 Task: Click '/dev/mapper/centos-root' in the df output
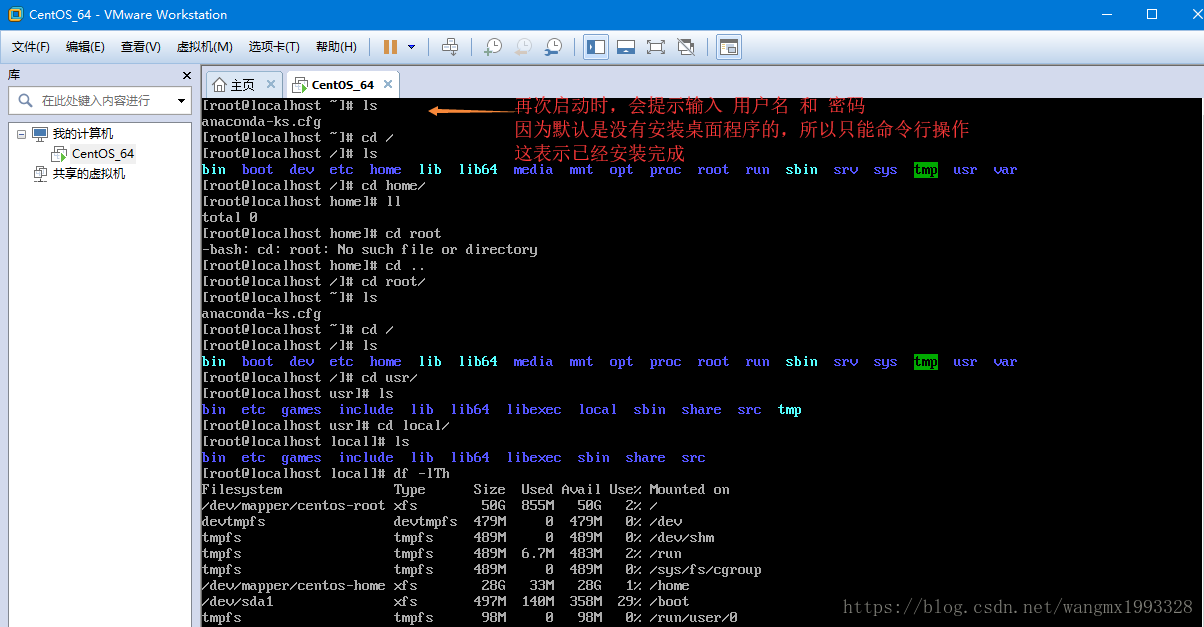tap(293, 506)
